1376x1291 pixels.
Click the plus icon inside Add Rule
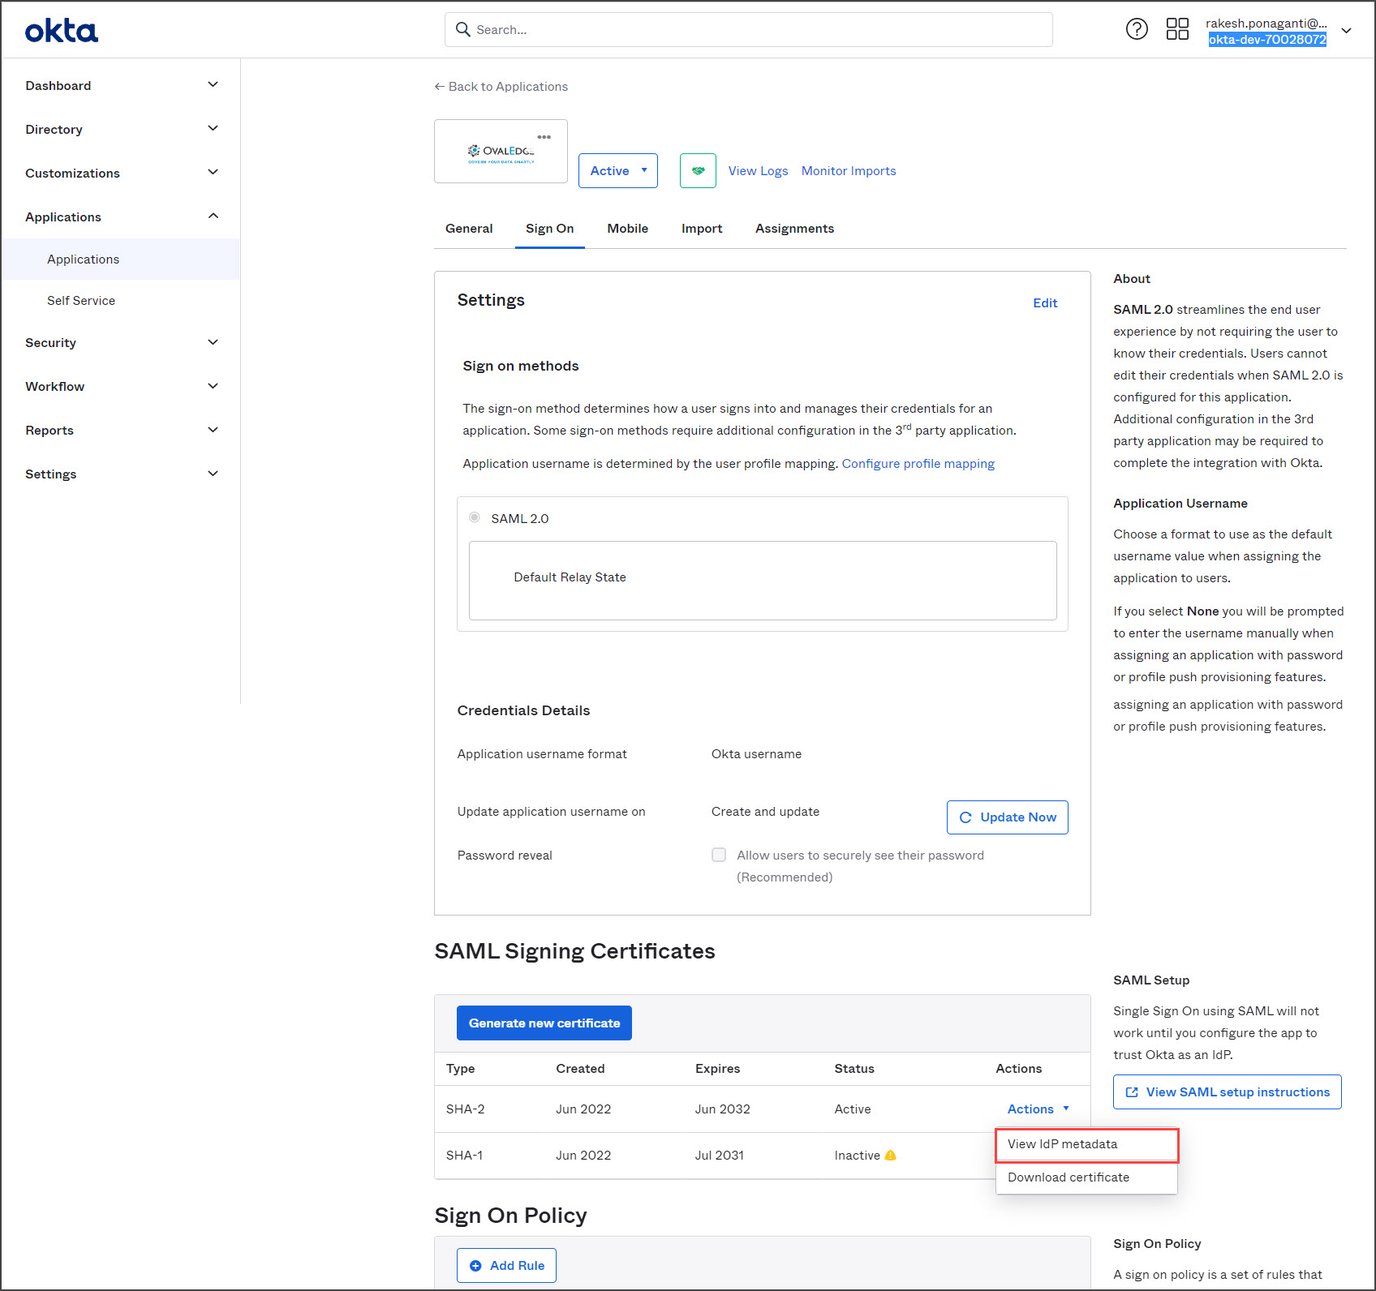click(476, 1265)
